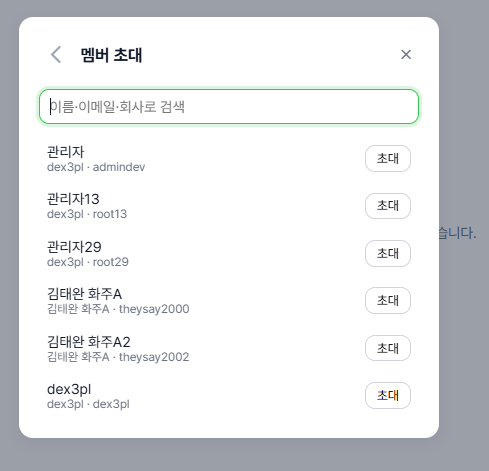
Task: Invite 김태완 화주A using its 초대 button
Action: click(x=388, y=300)
